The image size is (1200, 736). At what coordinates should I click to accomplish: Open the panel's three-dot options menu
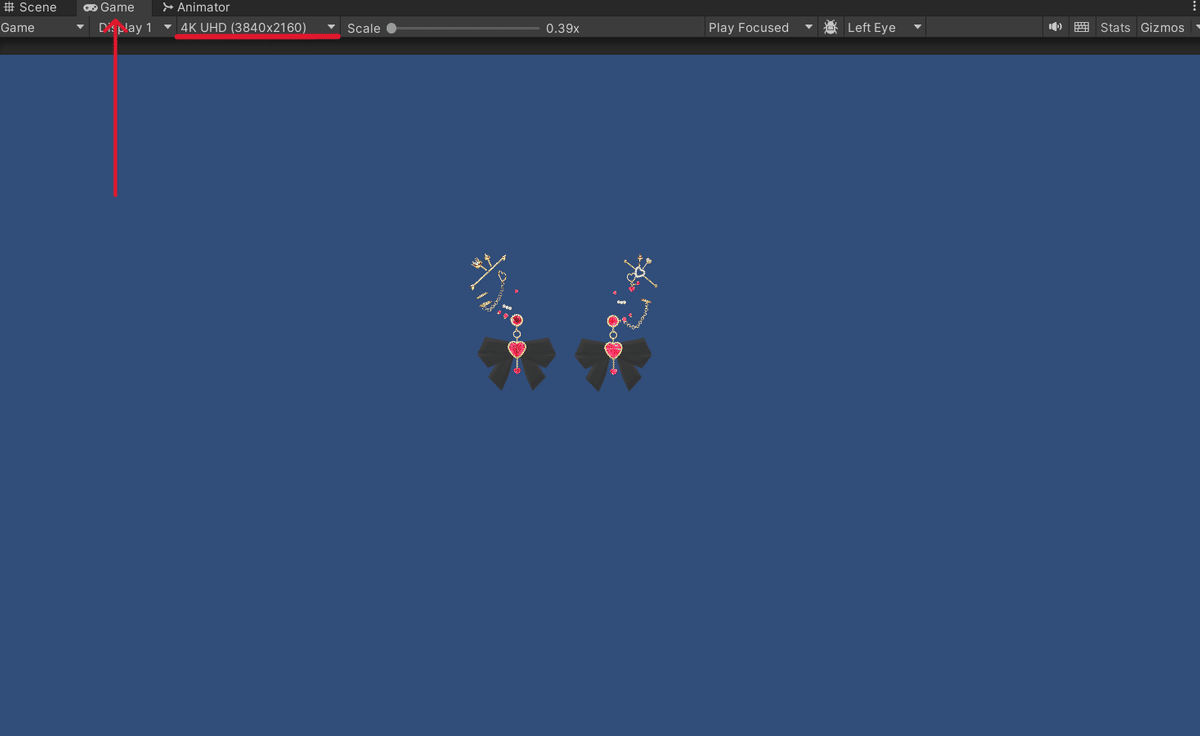pos(1194,7)
